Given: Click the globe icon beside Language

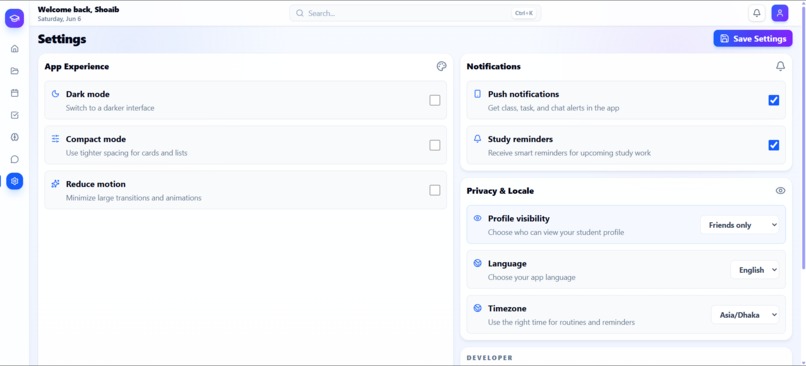Looking at the screenshot, I should pos(478,263).
